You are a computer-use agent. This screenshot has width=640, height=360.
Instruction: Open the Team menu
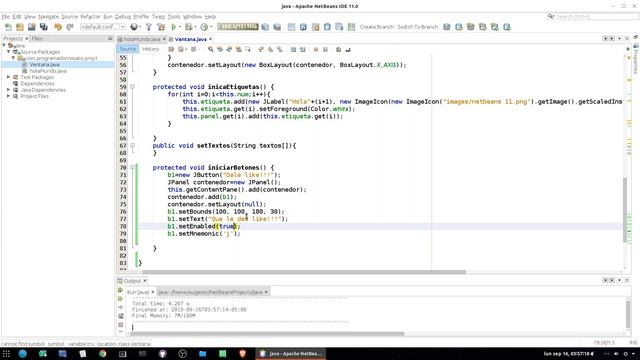tap(158, 17)
